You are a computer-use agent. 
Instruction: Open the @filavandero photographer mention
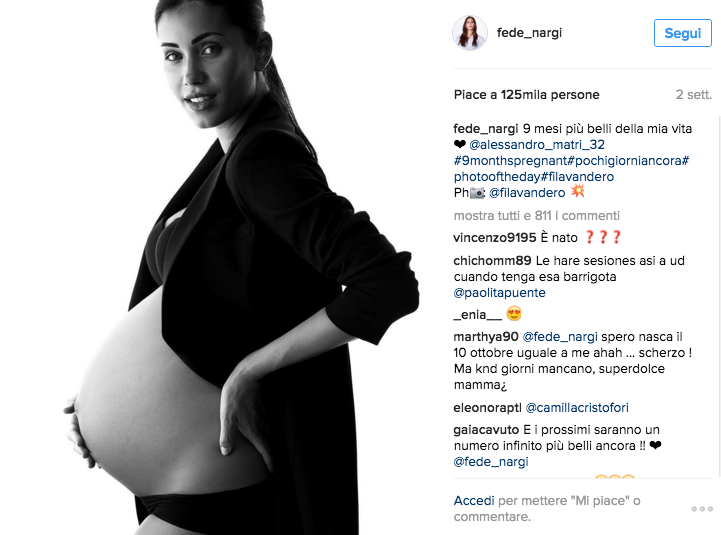pyautogui.click(x=527, y=193)
